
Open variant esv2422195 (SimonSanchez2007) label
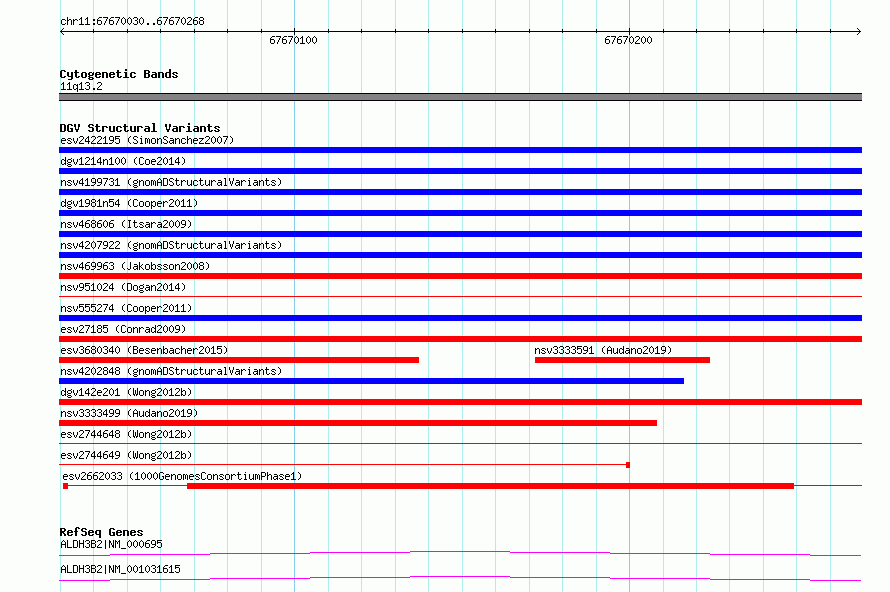(147, 140)
